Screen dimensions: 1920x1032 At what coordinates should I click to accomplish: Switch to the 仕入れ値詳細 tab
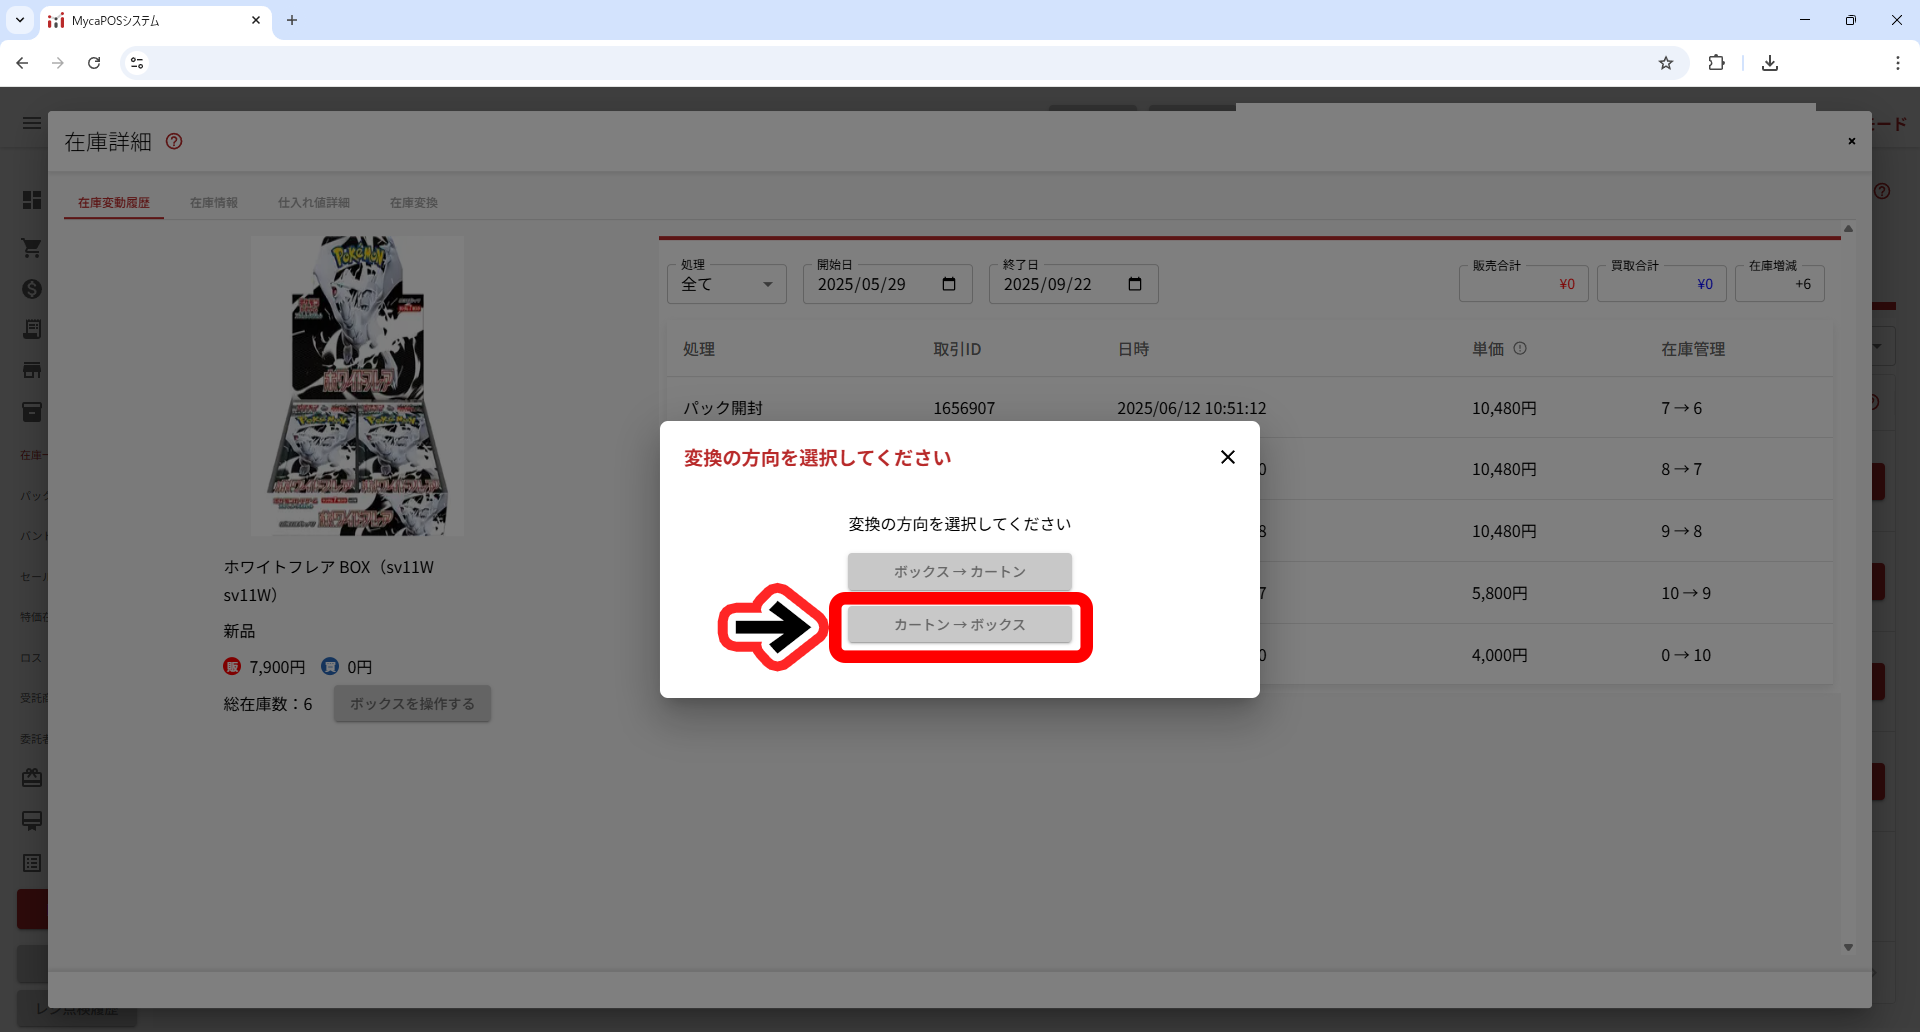[x=313, y=203]
